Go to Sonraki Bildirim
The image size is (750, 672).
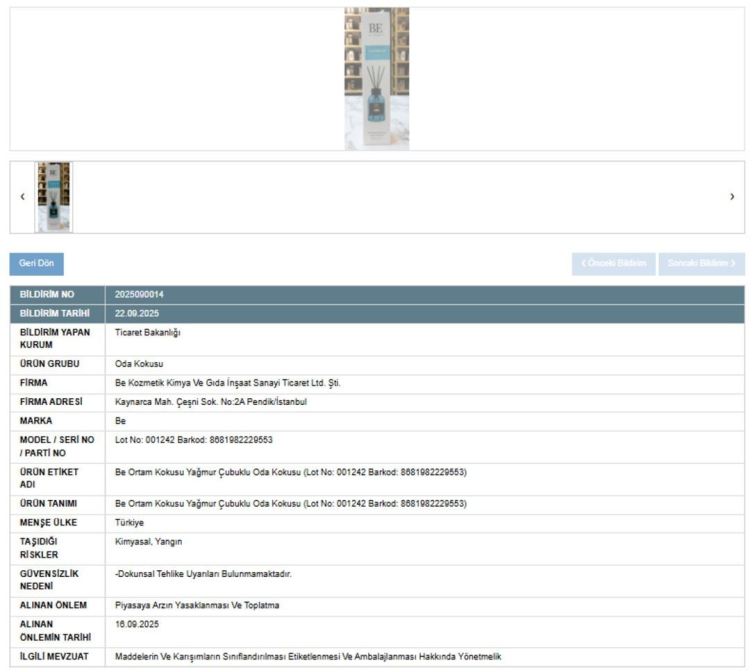pos(702,264)
